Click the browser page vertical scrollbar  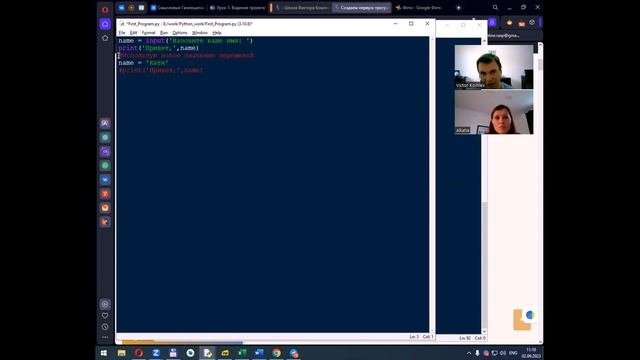coord(540,192)
